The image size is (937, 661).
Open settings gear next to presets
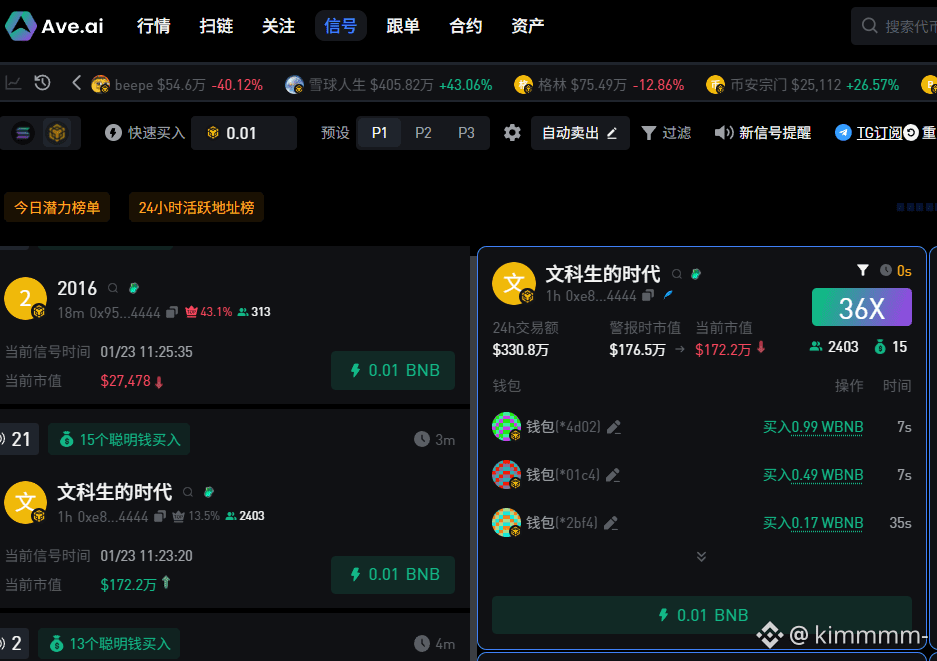point(512,133)
